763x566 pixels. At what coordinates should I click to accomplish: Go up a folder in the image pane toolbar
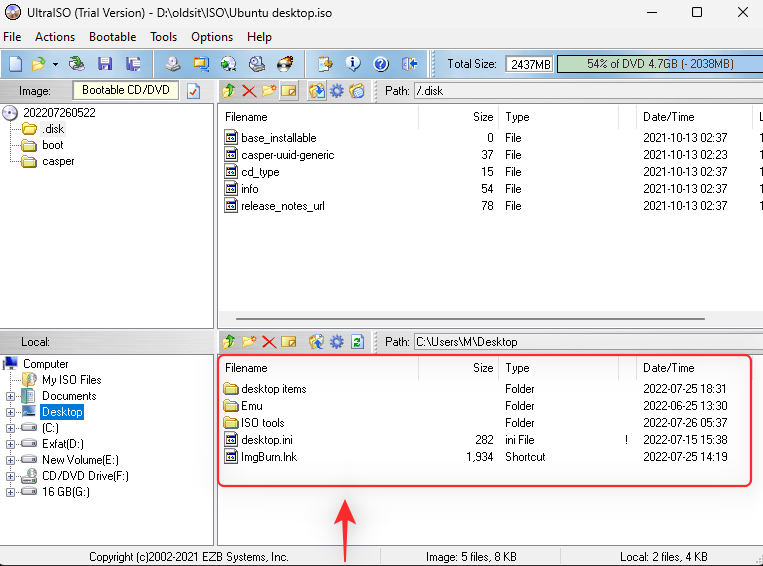click(x=229, y=91)
